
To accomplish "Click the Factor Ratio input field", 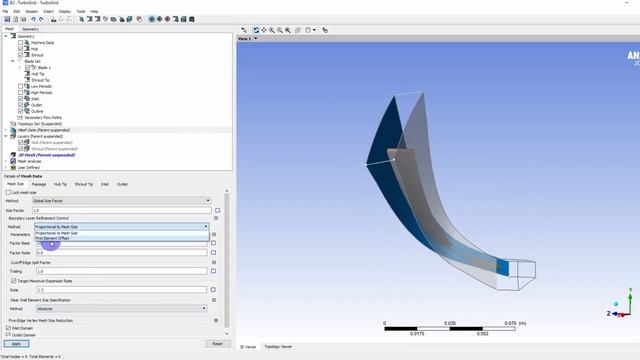I will point(122,253).
